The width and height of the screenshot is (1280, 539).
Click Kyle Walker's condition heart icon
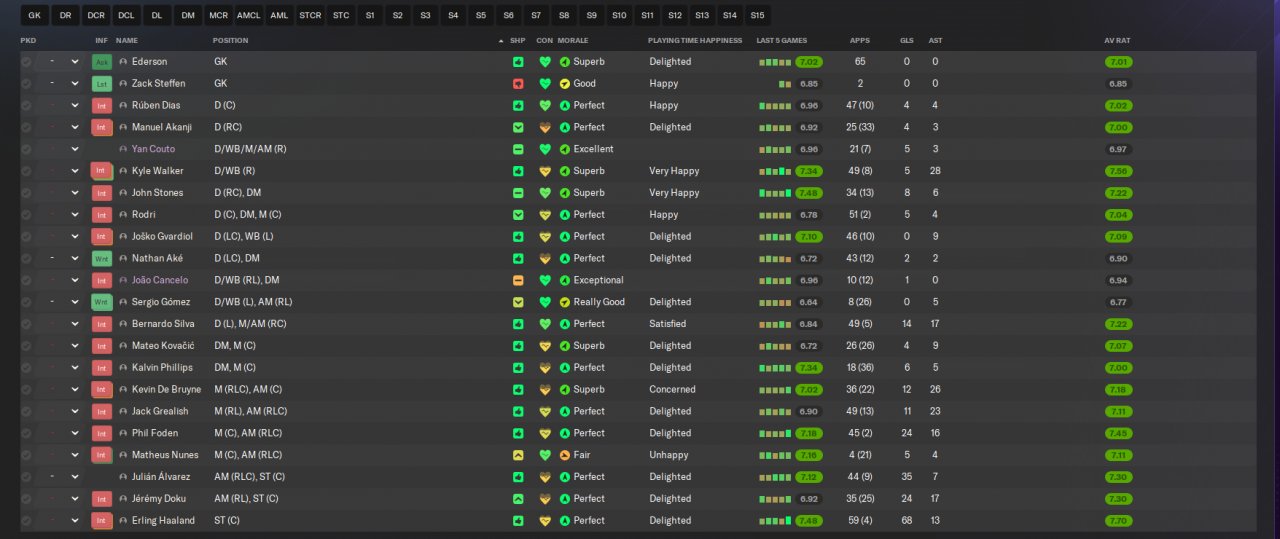(x=545, y=171)
